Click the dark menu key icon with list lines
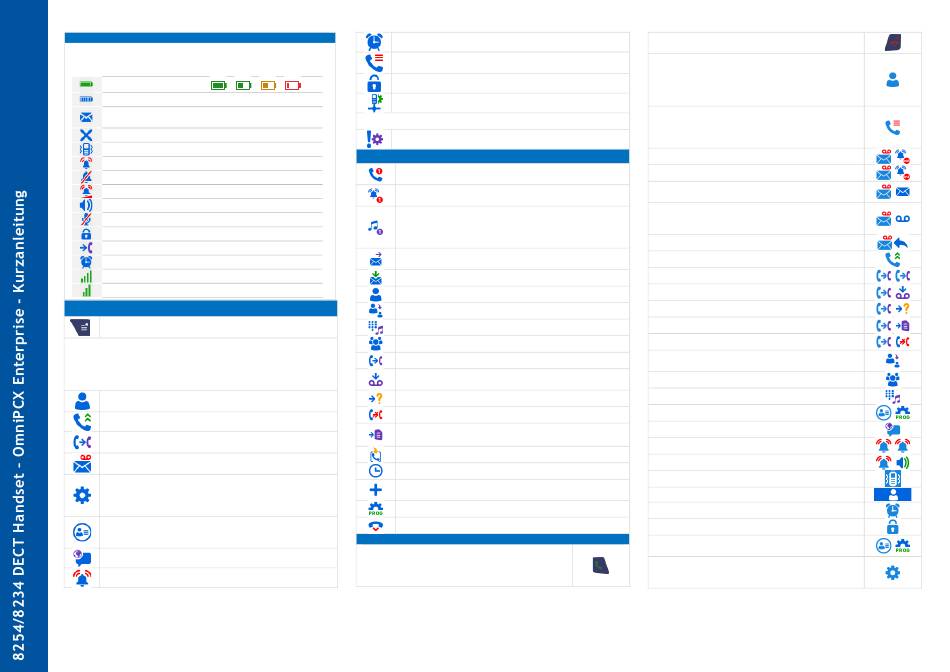Screen dimensions: 950x672 (x=81, y=327)
